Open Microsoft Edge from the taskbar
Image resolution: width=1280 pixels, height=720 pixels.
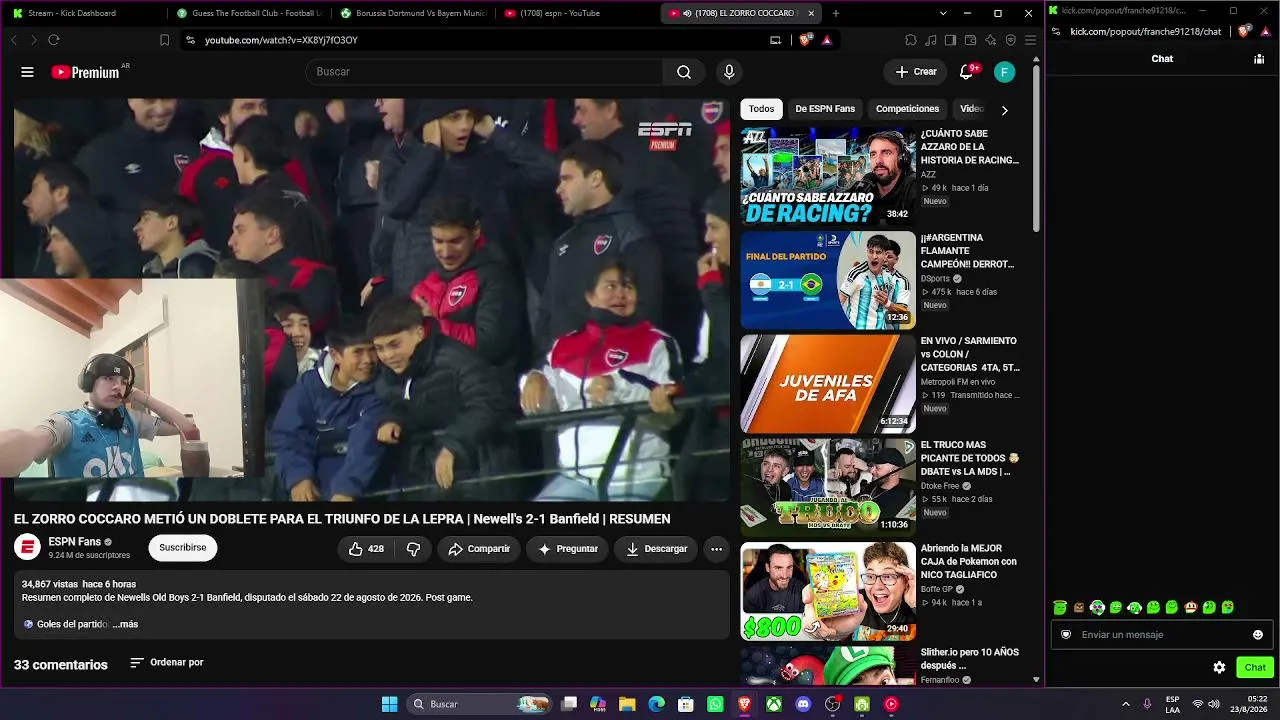pos(656,704)
